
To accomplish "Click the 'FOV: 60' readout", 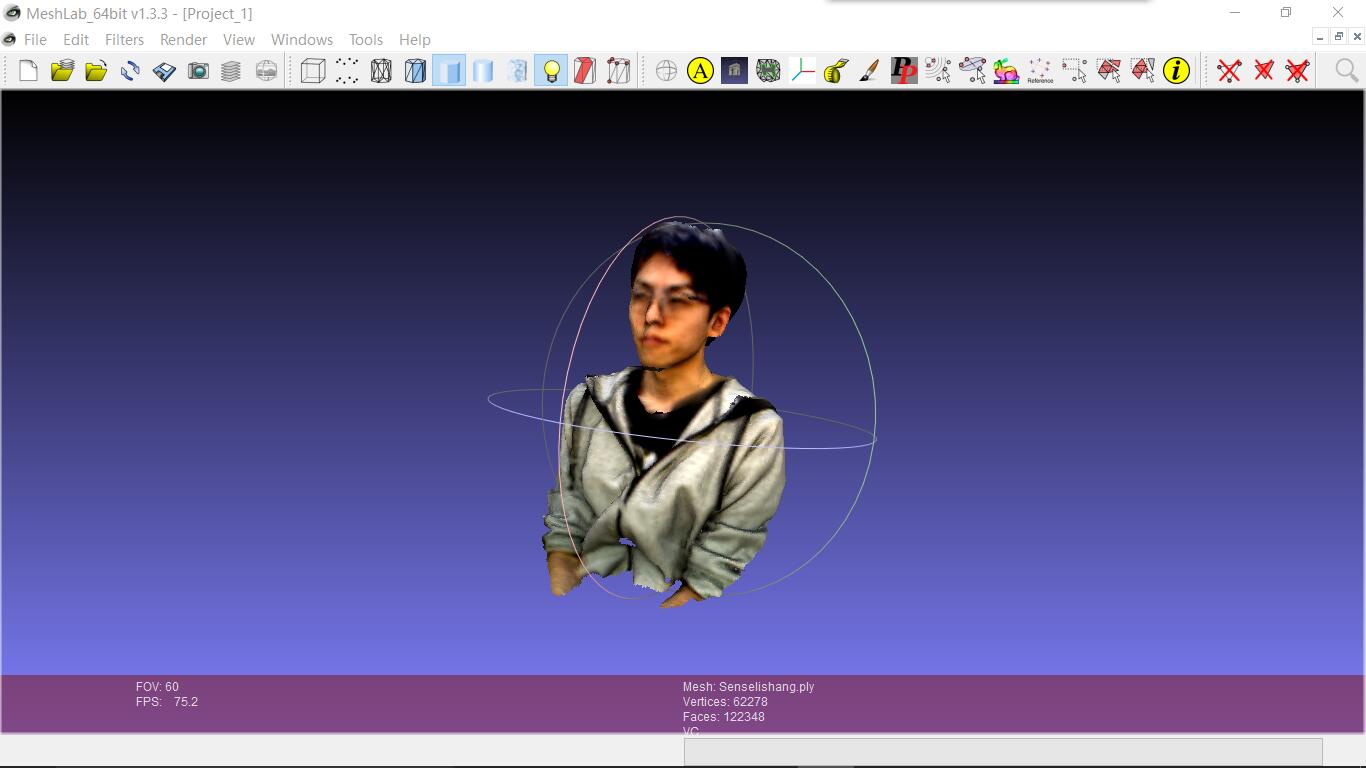I will click(x=157, y=687).
